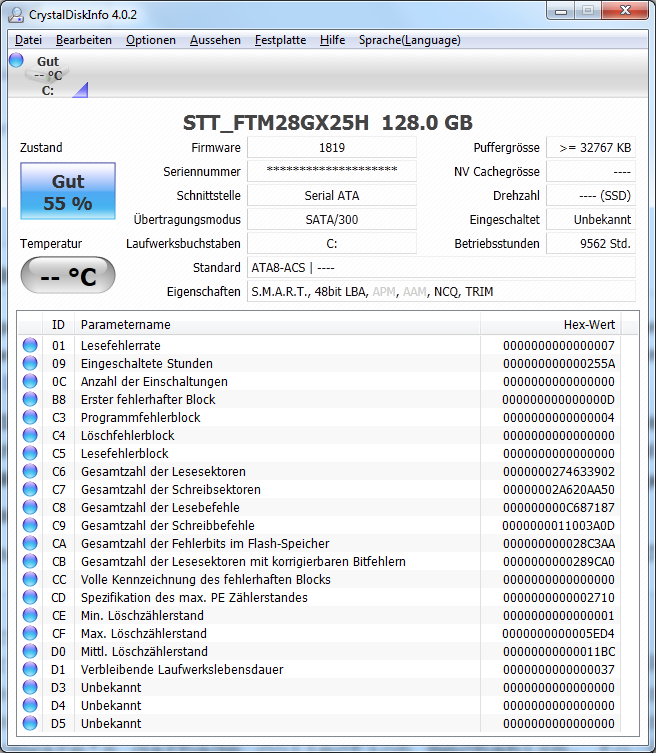Click the status orb for Erster fehlerhafter Block

tap(30, 399)
